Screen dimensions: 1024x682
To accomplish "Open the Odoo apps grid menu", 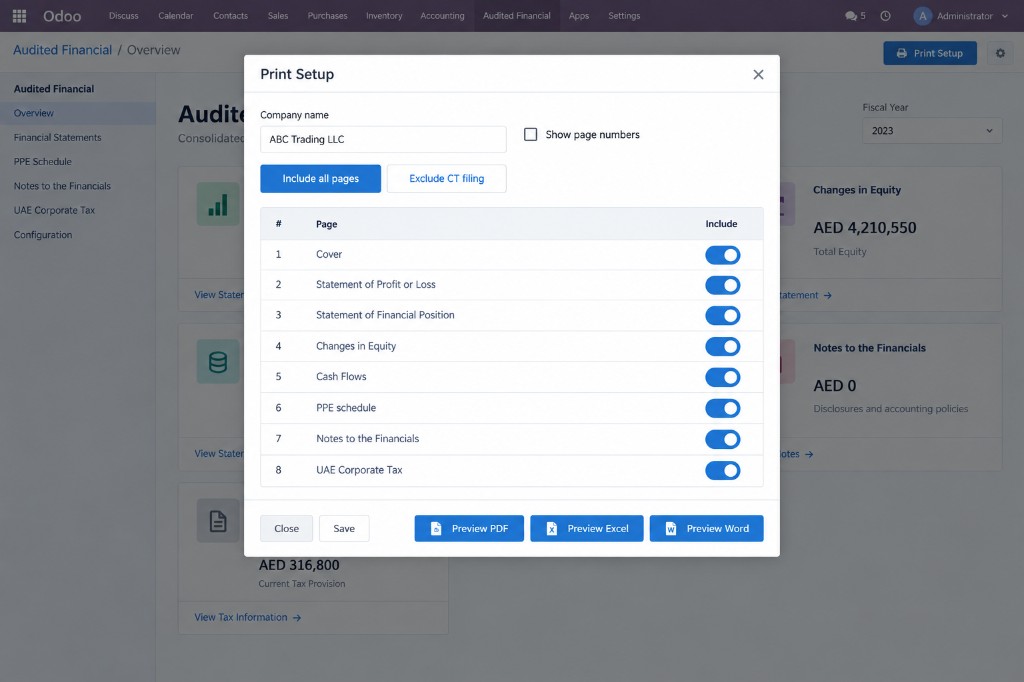I will pyautogui.click(x=20, y=16).
